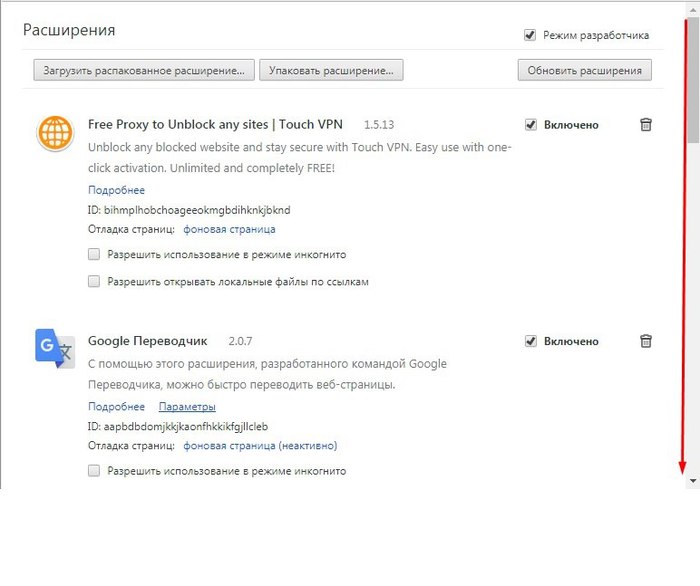
Task: Disable Touch VPN via Включено checkbox
Action: click(x=530, y=125)
